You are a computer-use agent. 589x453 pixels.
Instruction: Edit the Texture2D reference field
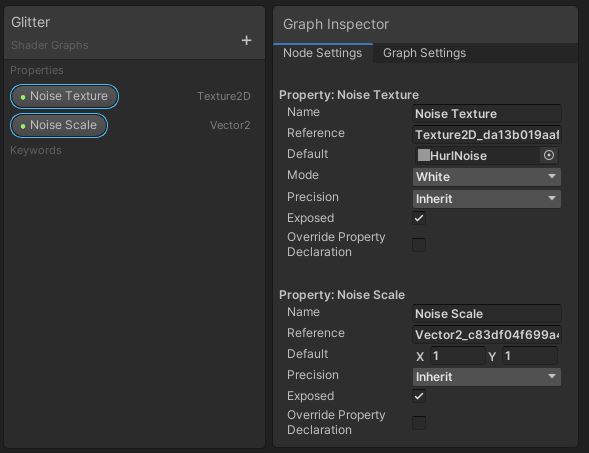click(486, 135)
